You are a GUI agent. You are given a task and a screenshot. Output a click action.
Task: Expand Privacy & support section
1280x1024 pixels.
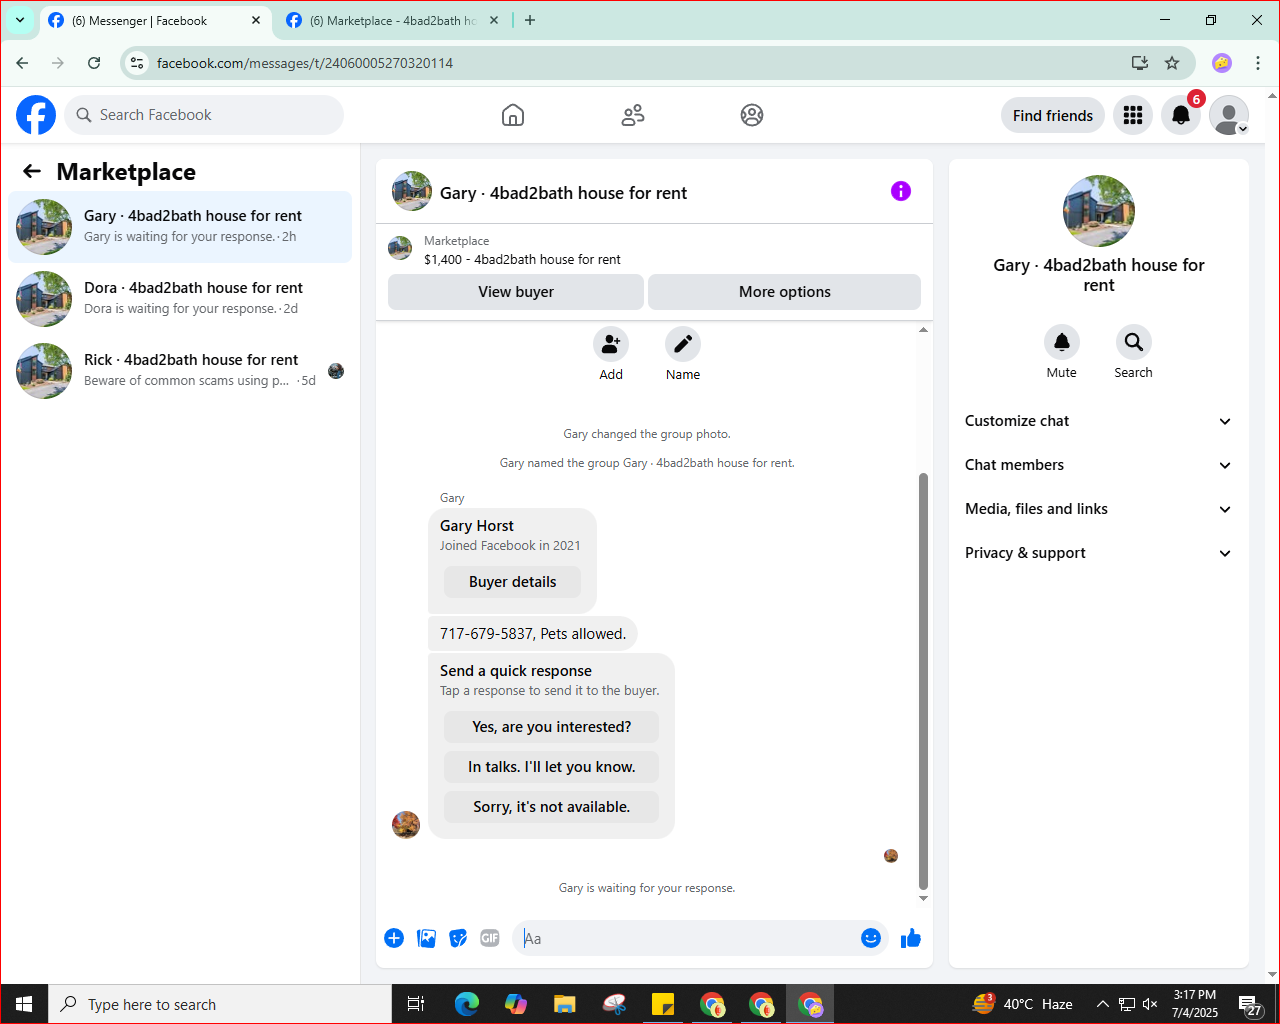click(x=1099, y=553)
